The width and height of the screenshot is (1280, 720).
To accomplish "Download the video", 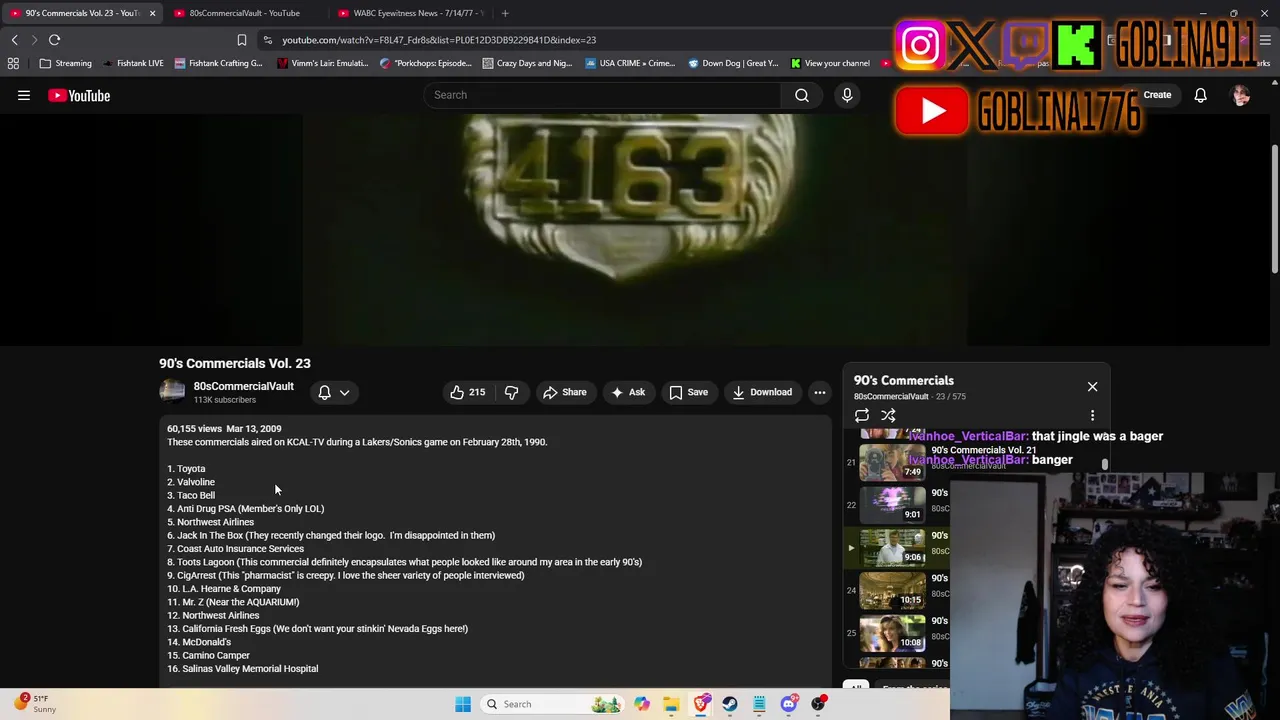I will point(762,392).
